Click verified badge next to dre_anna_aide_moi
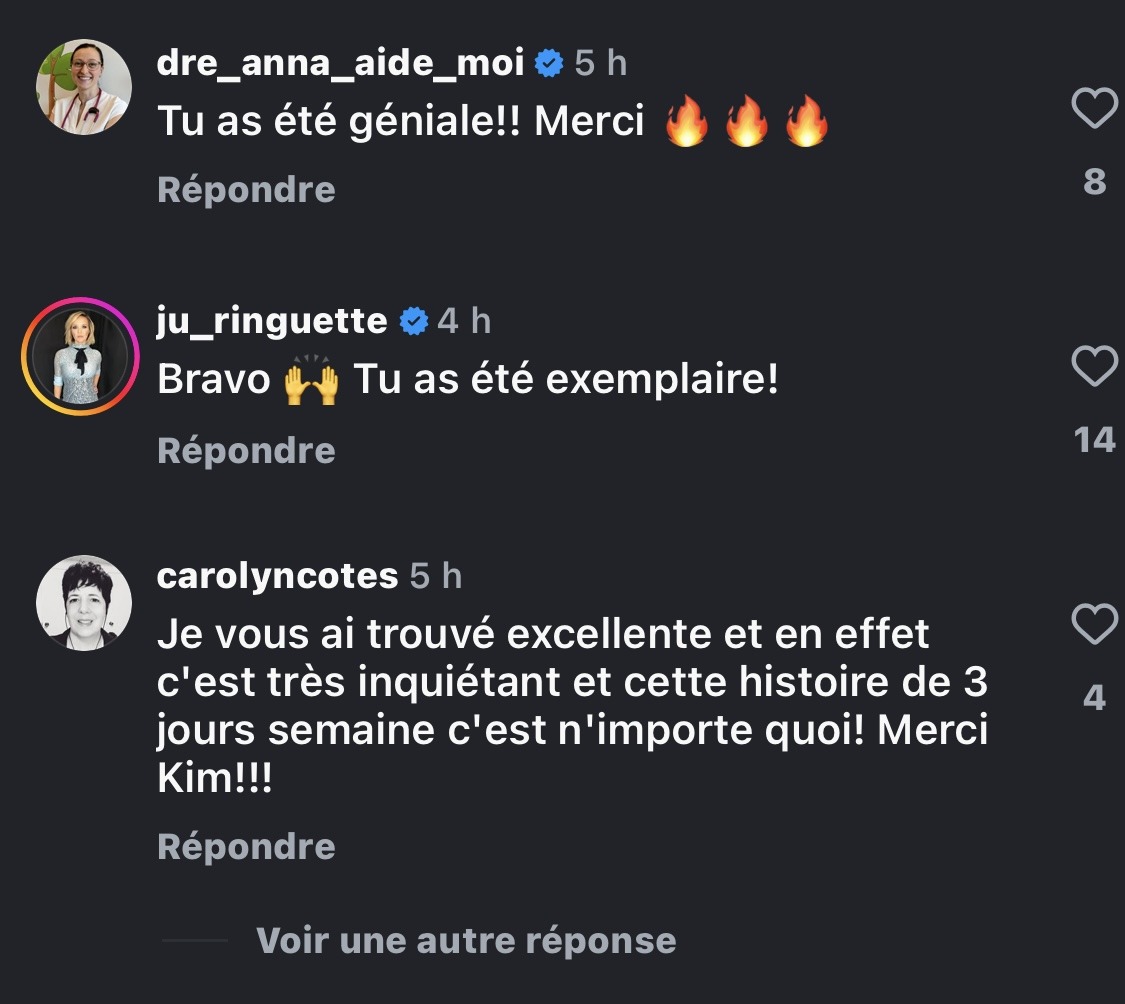The width and height of the screenshot is (1125, 1004). pyautogui.click(x=548, y=64)
